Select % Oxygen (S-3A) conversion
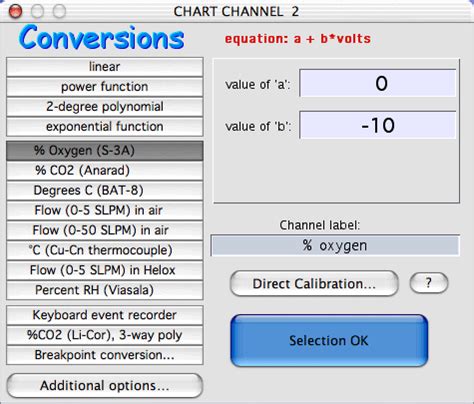Screen dimensions: 474x404 pos(104,151)
